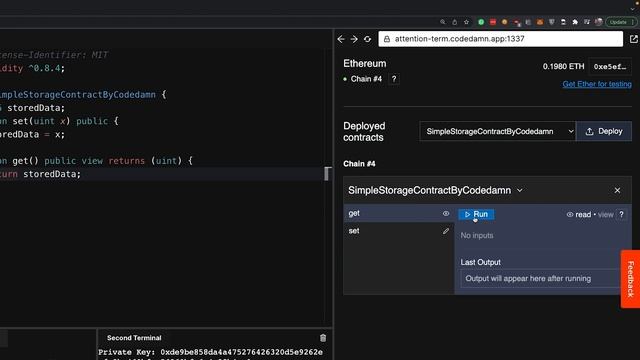
Task: Open the Deployed contracts dropdown
Action: tap(497, 131)
